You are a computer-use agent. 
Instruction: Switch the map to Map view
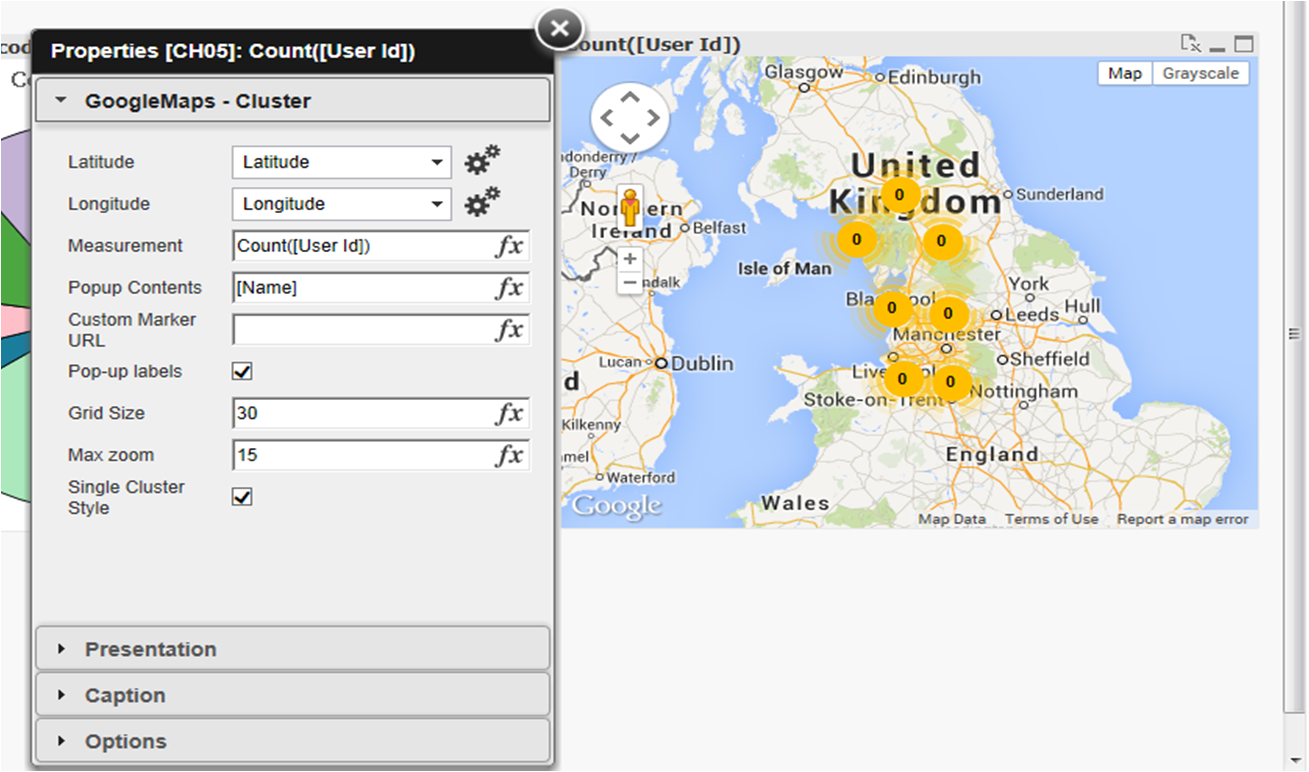click(x=1125, y=73)
